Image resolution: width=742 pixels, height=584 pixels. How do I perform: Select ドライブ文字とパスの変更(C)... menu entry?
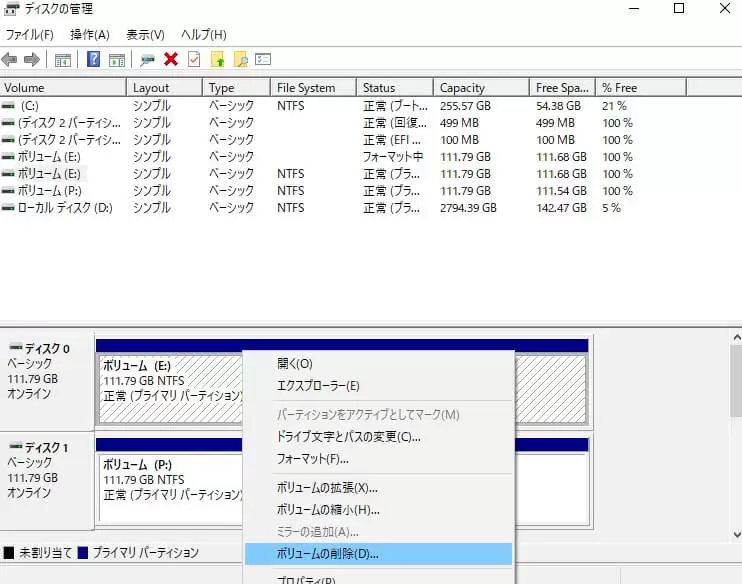(x=379, y=436)
